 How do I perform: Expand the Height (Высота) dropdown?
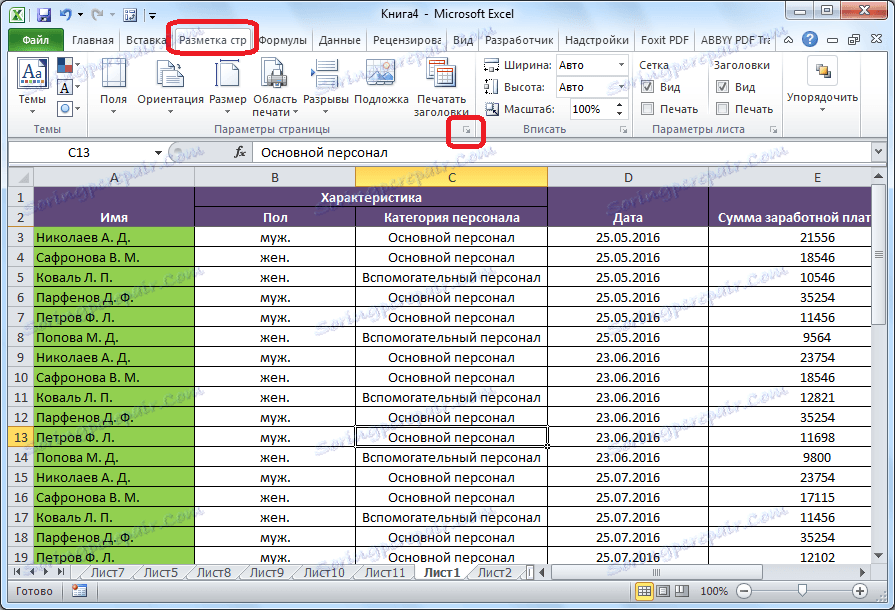click(620, 87)
